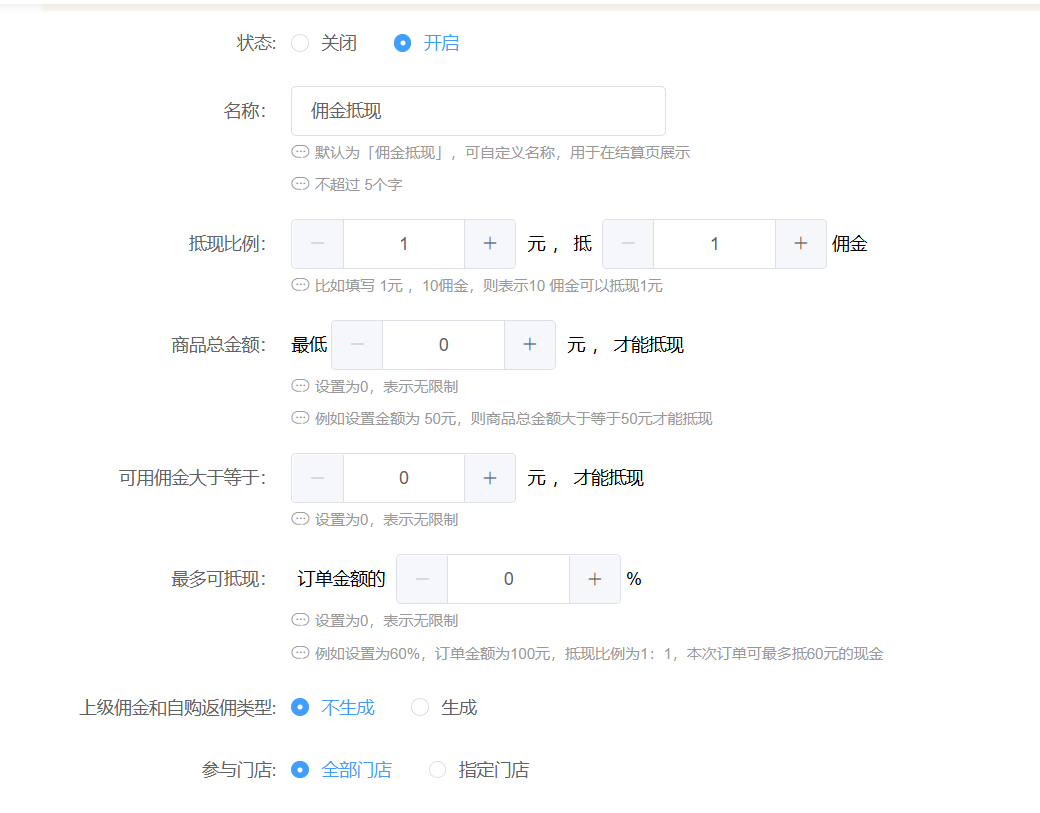Increase the 抵现比例 commission value with plus
The width and height of the screenshot is (1040, 813).
pyautogui.click(x=801, y=244)
